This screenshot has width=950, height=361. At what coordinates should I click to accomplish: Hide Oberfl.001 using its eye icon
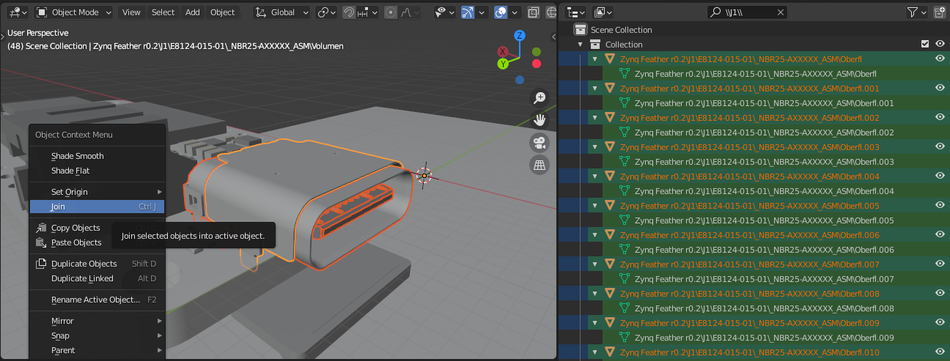coord(940,88)
